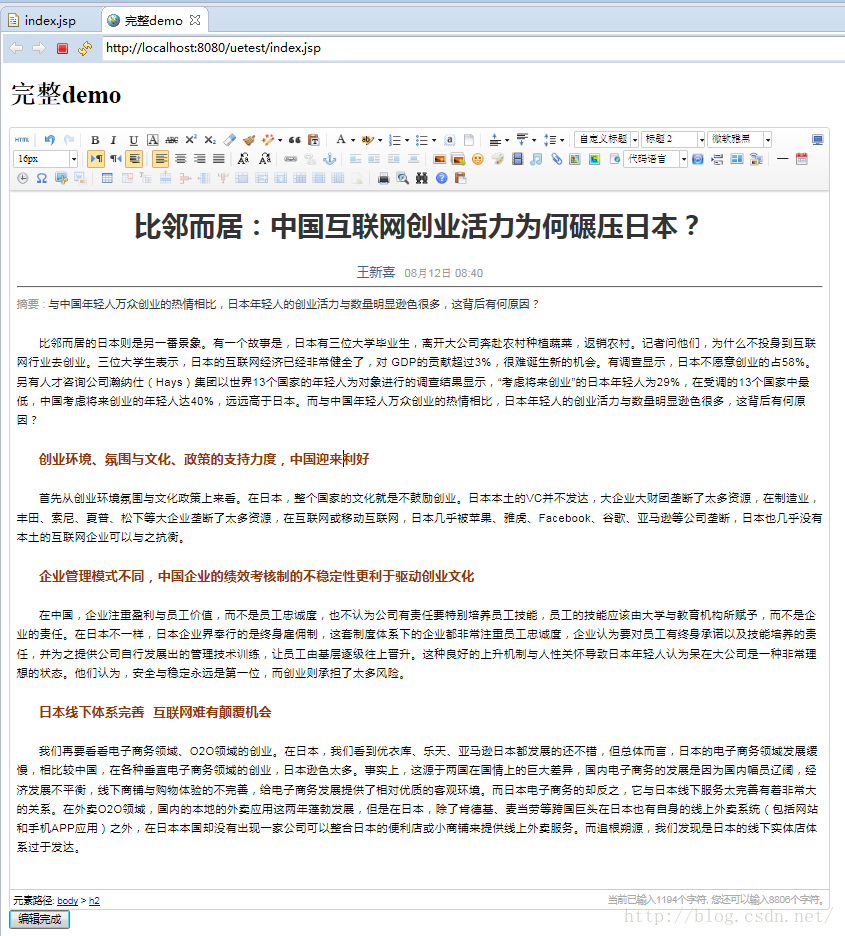
Task: Insert a blockquote
Action: click(294, 140)
